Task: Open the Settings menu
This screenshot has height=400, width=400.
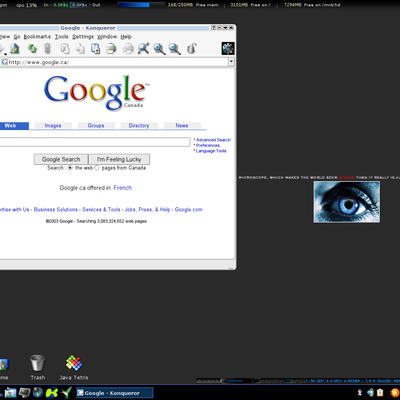Action: (83, 37)
